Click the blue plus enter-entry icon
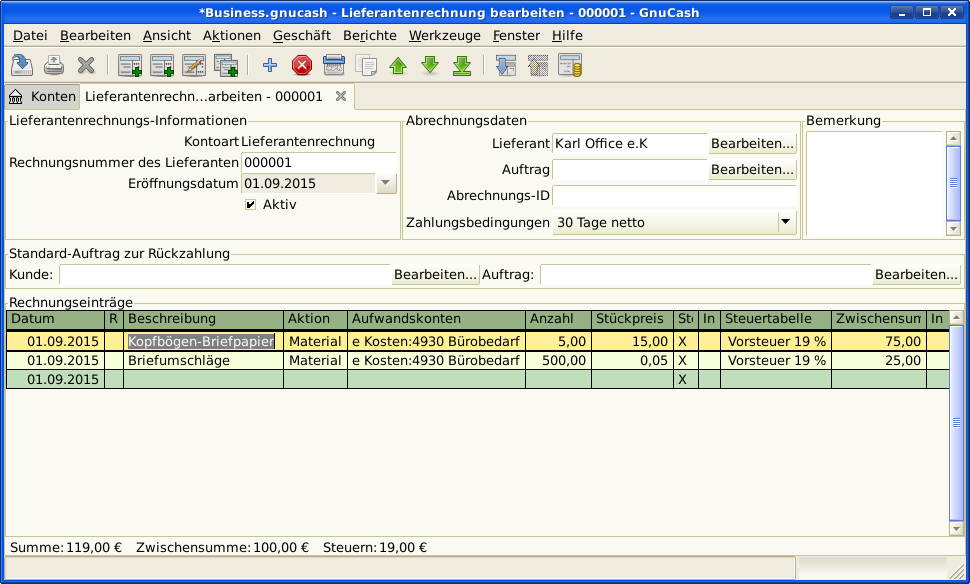 point(269,66)
